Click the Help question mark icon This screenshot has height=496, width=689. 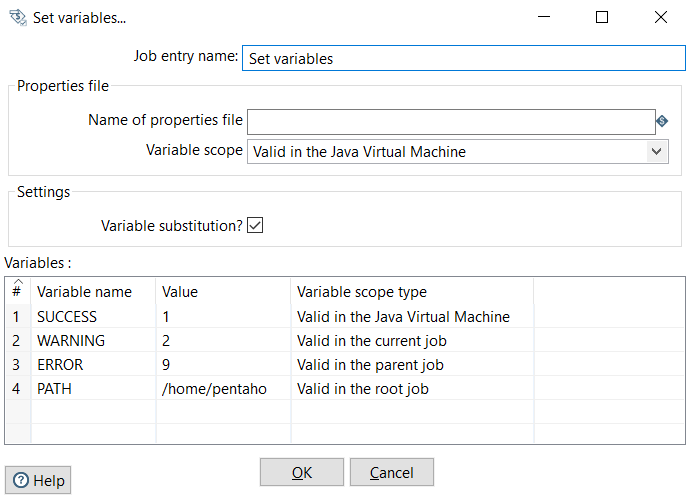(x=22, y=480)
